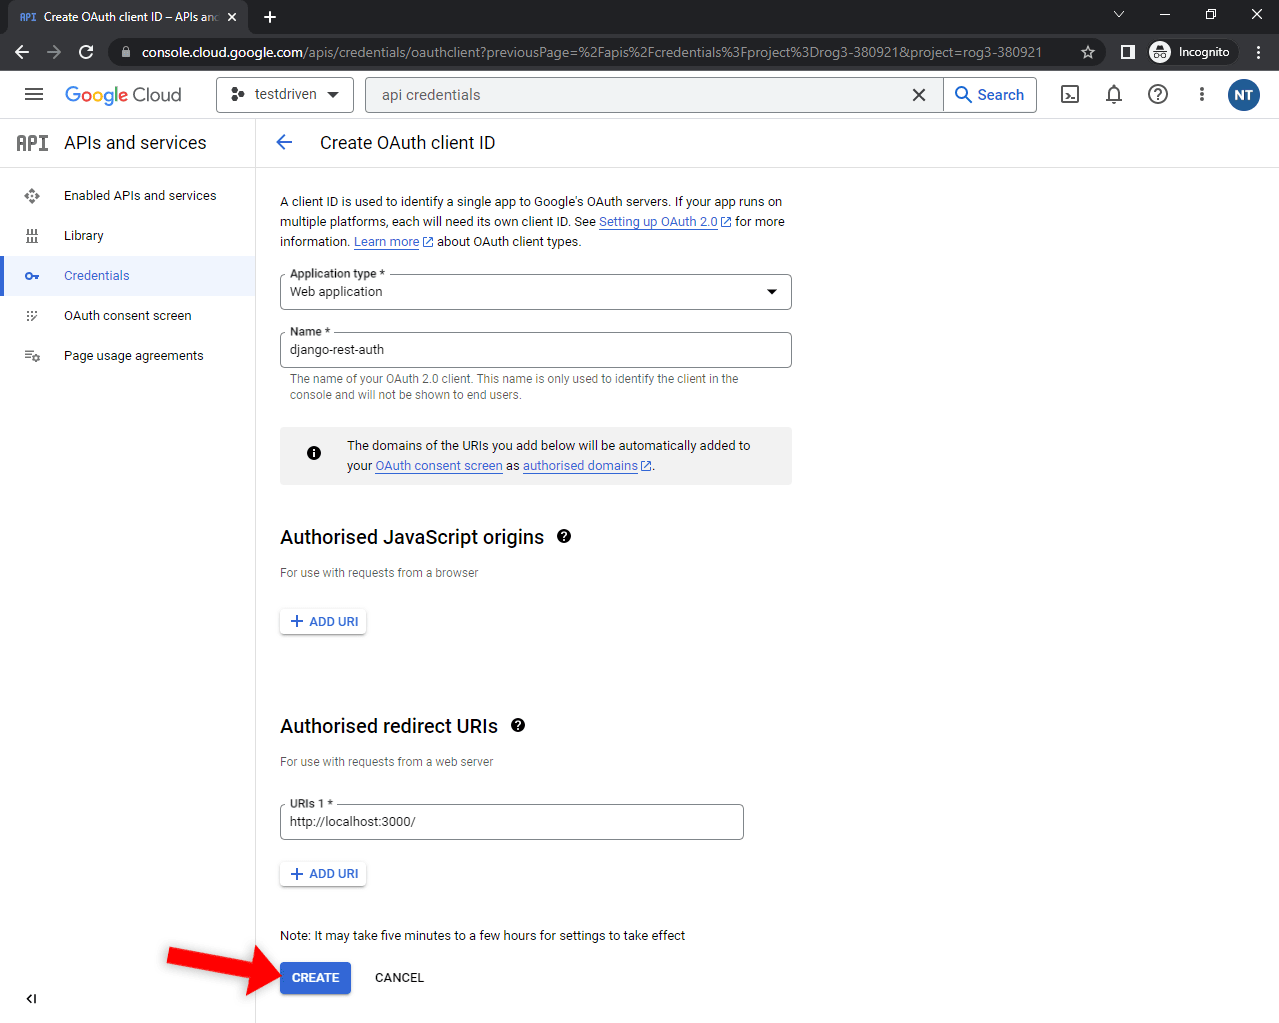This screenshot has height=1023, width=1279.
Task: Open the NT account avatar
Action: (x=1244, y=95)
